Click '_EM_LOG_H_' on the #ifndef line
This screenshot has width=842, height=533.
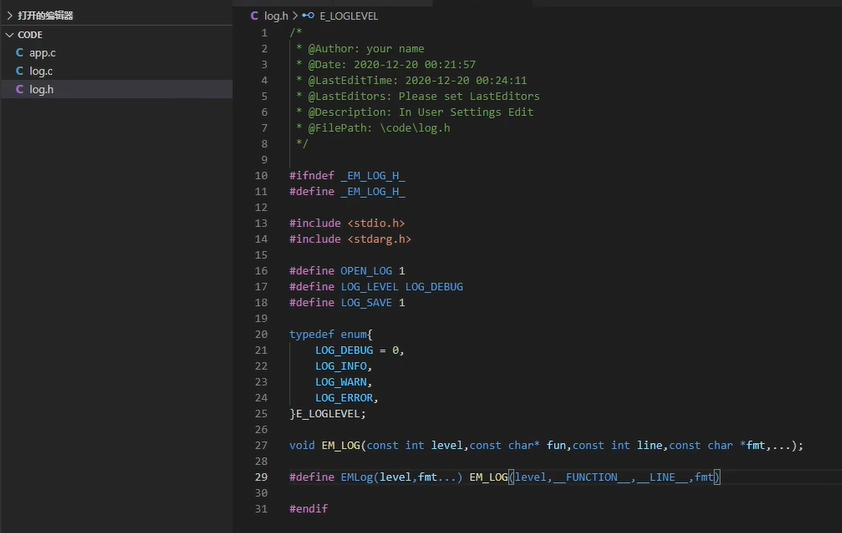[x=373, y=176]
